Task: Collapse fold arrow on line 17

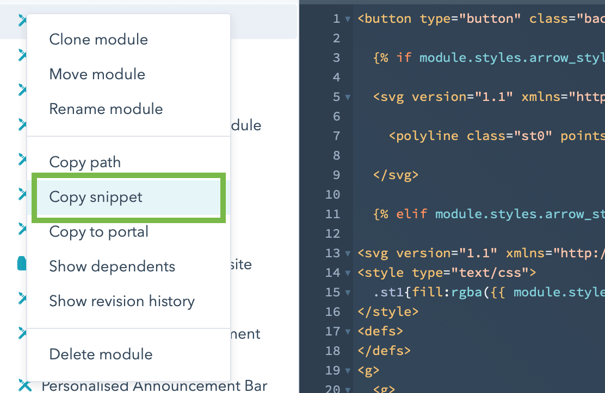Action: pyautogui.click(x=348, y=332)
